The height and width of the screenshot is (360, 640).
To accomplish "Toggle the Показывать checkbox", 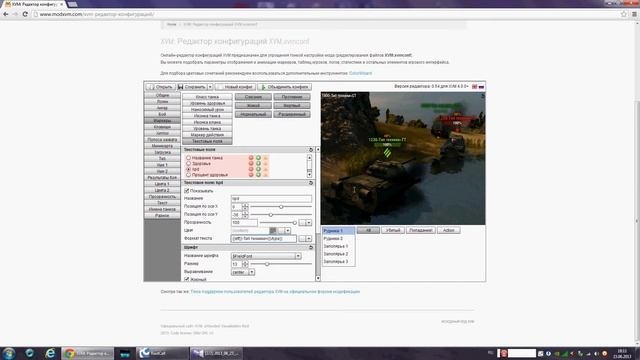I will tap(187, 191).
